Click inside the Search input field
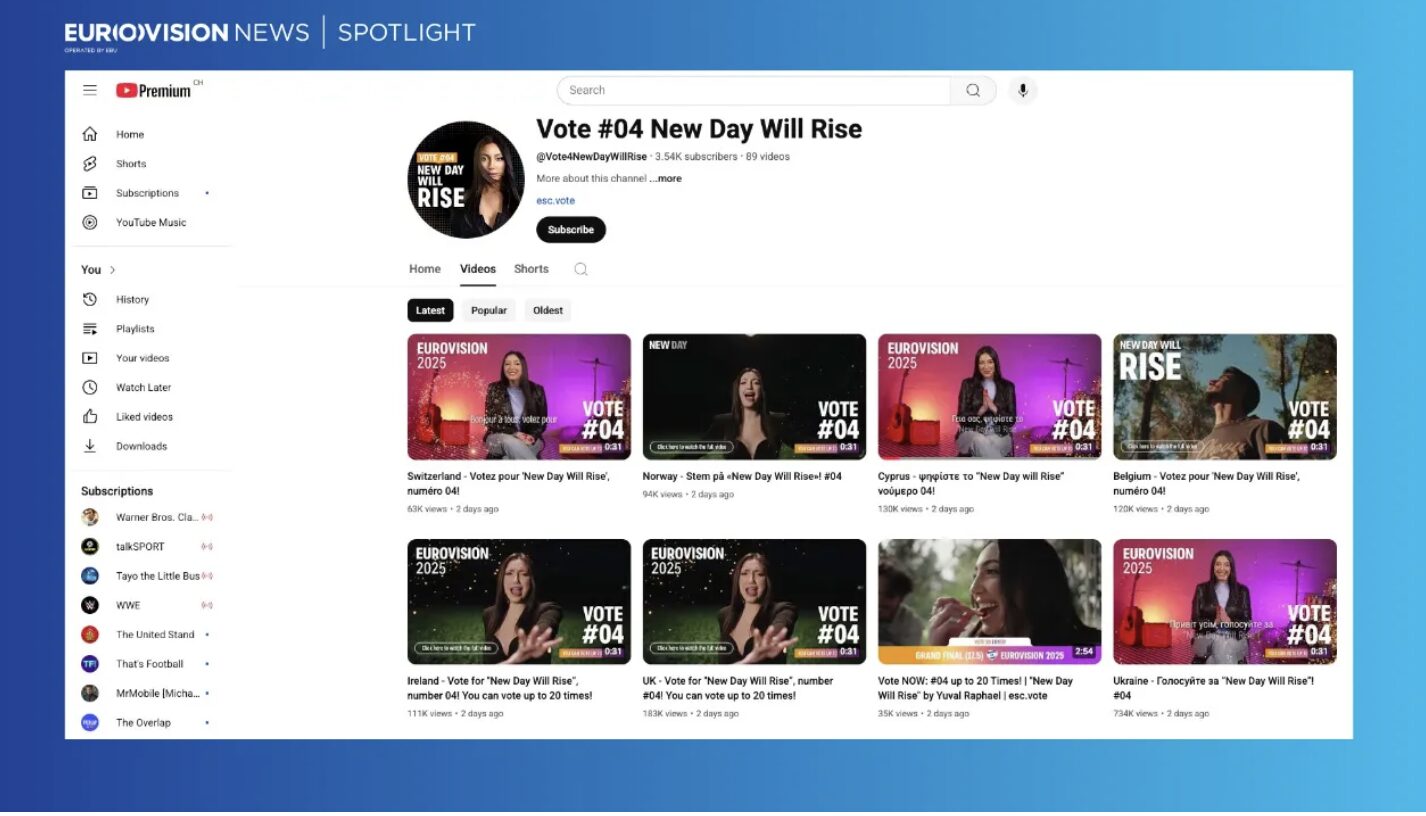The width and height of the screenshot is (1426, 816). [750, 90]
